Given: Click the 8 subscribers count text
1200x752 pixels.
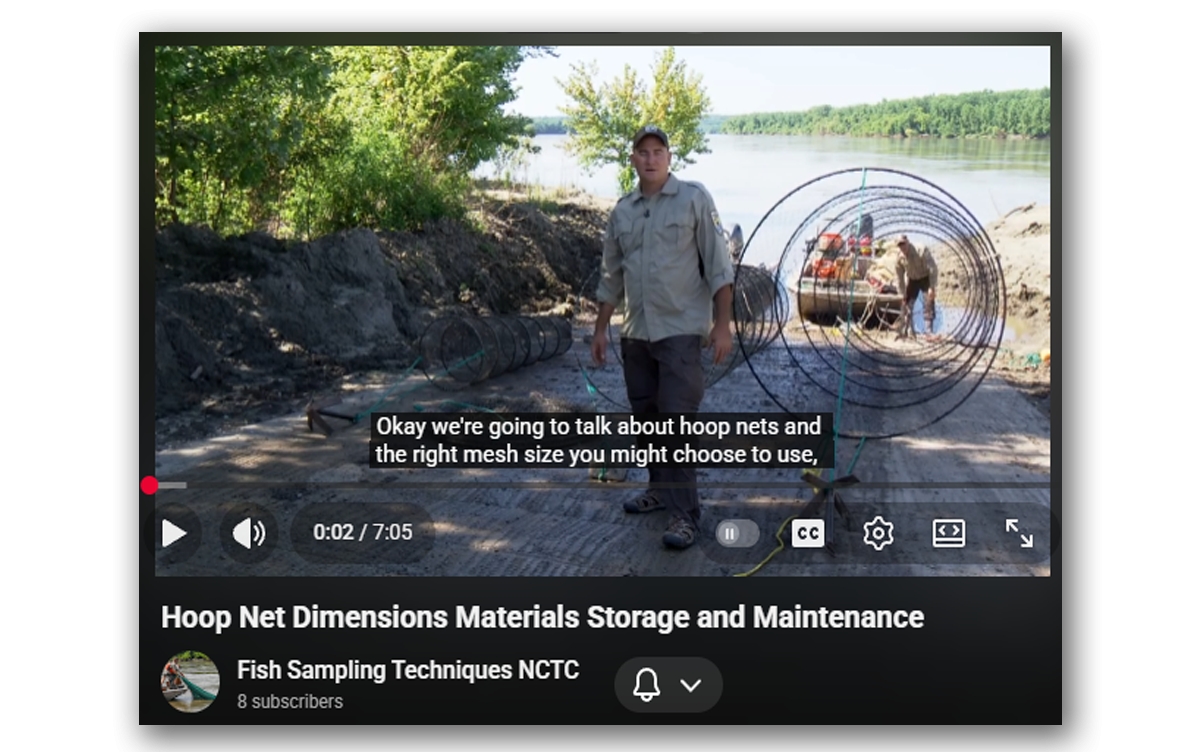Looking at the screenshot, I should pyautogui.click(x=290, y=701).
